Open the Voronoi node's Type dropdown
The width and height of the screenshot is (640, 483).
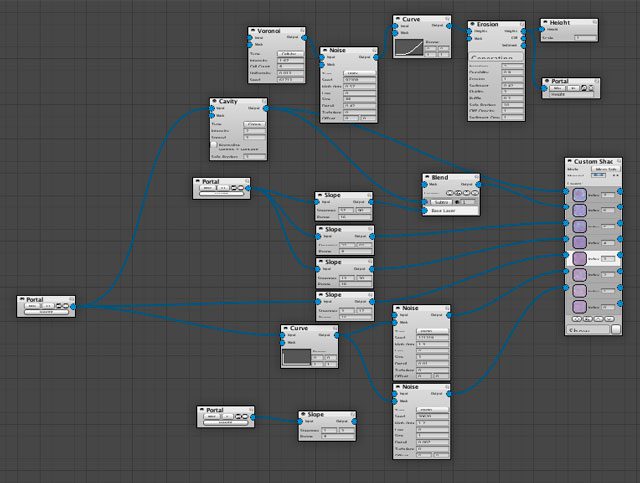tap(290, 54)
